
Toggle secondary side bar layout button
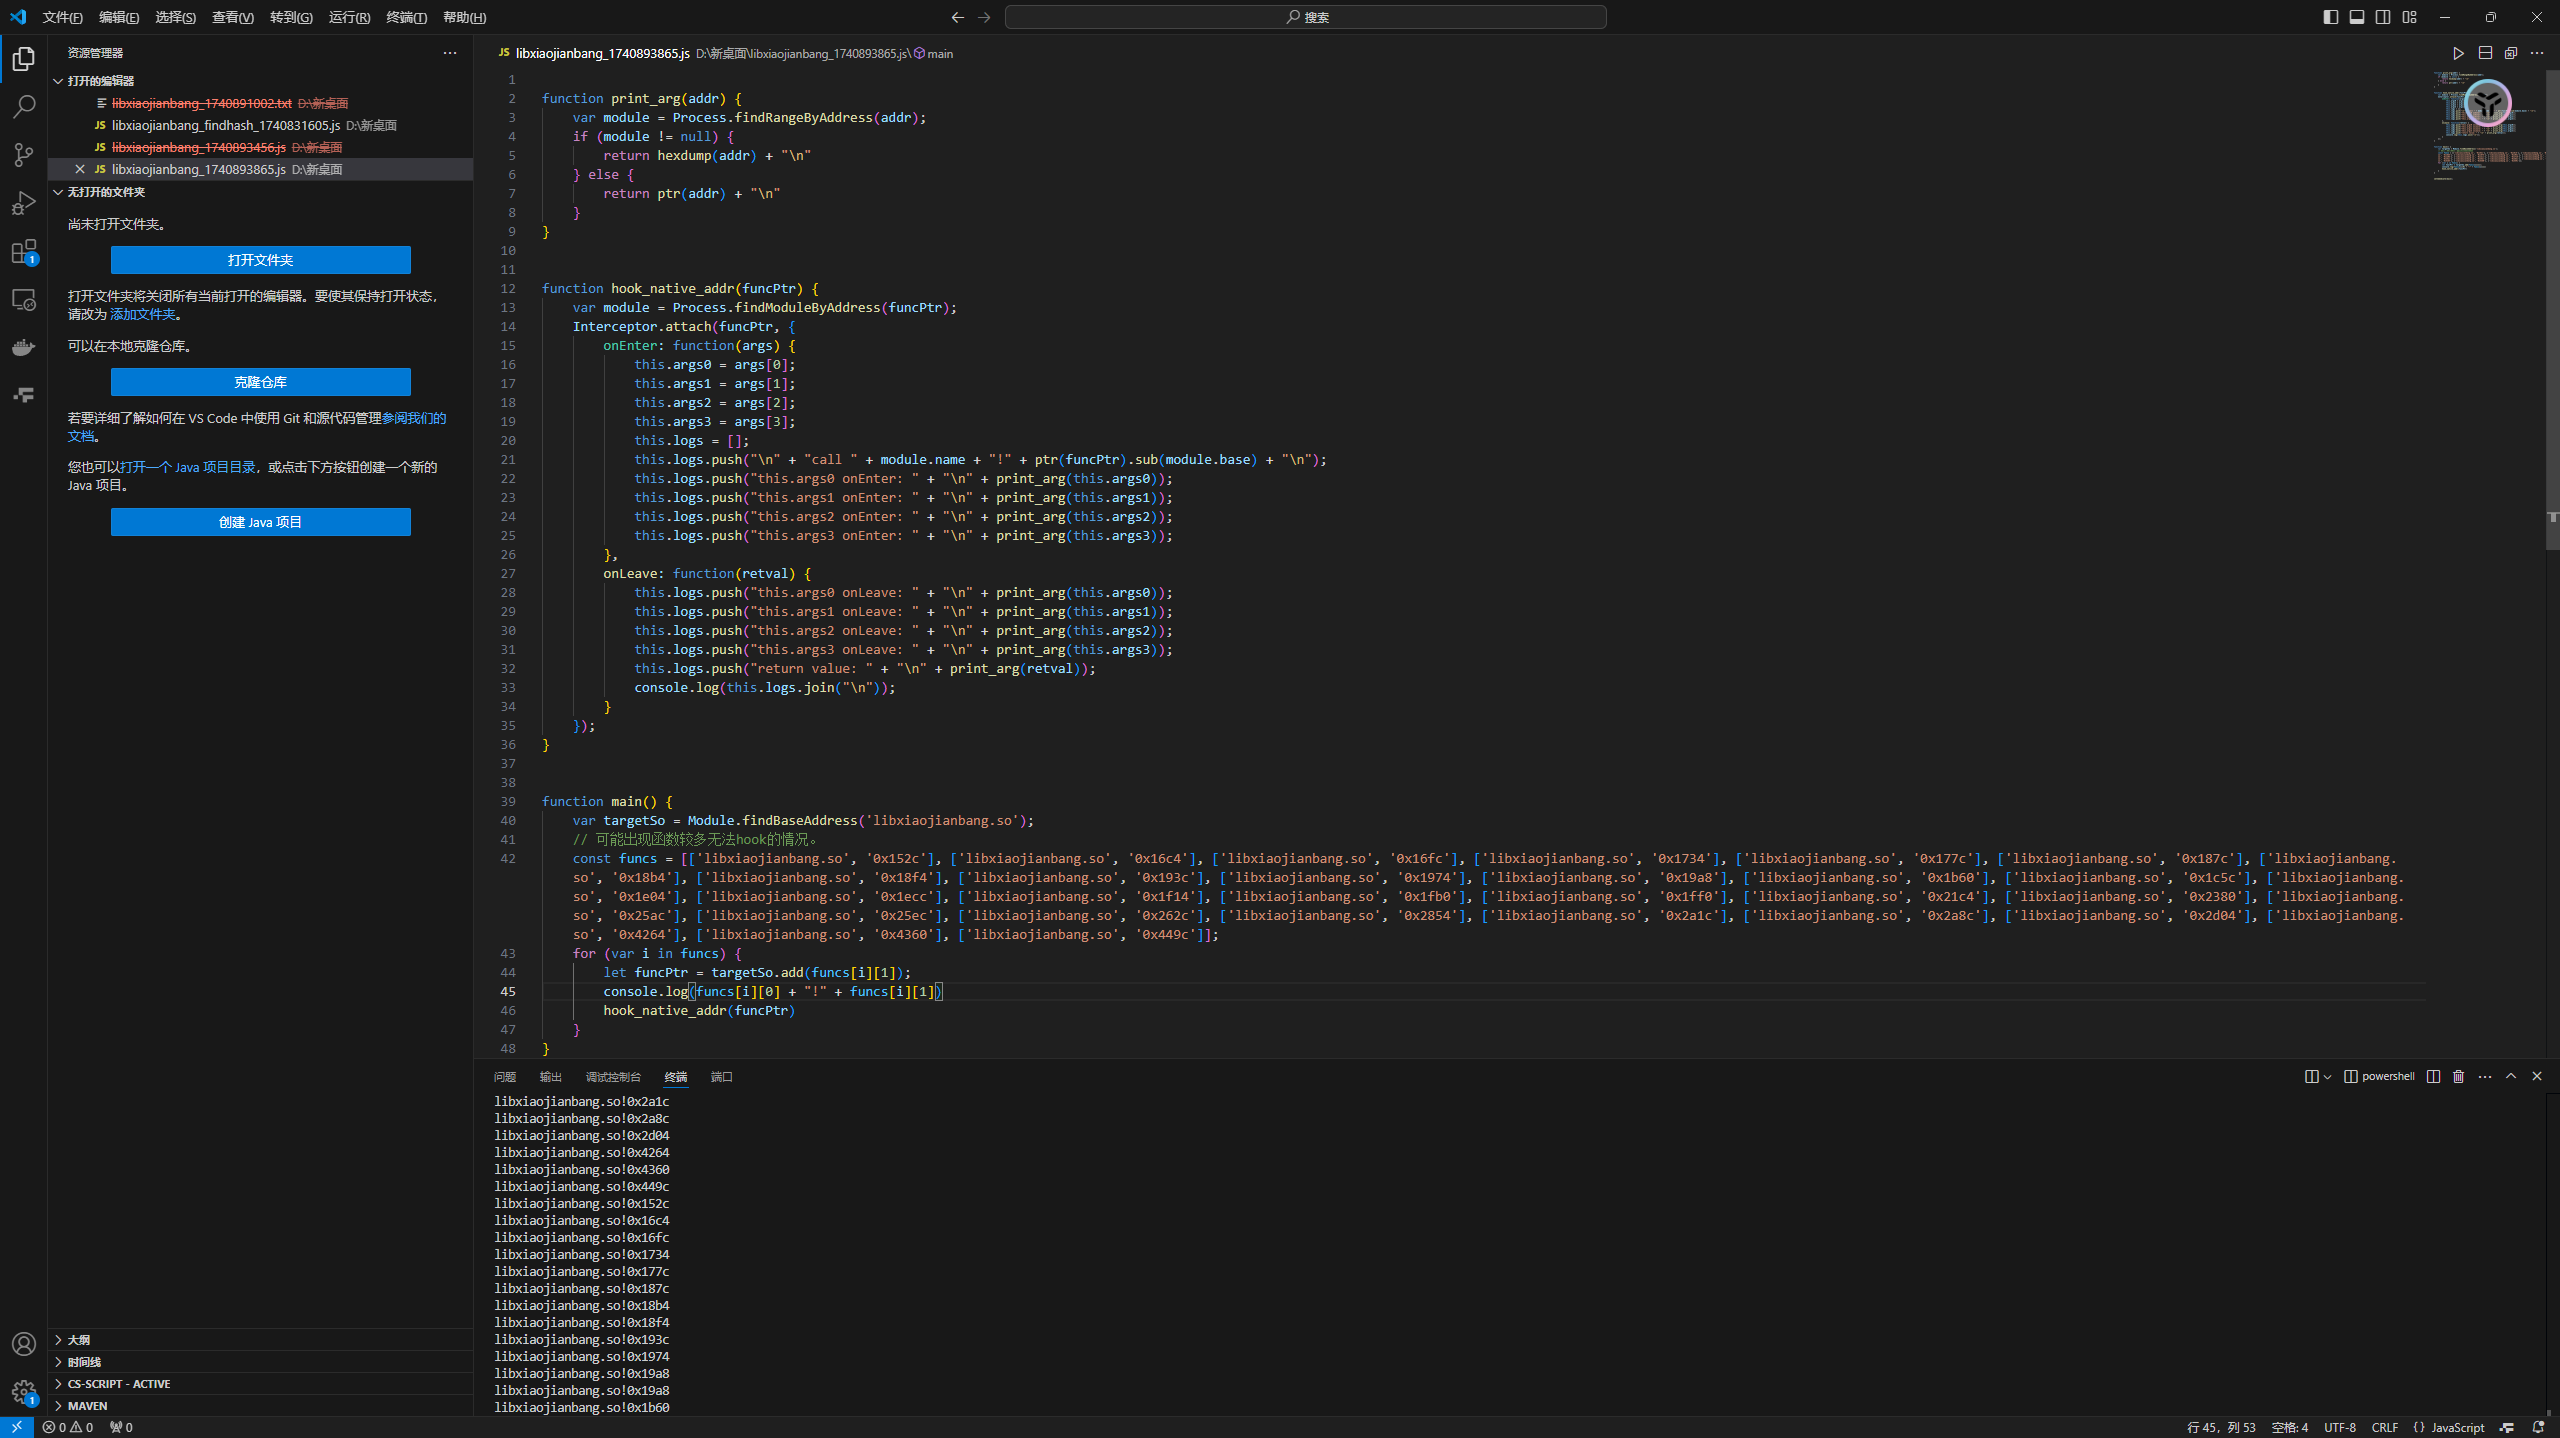pos(2383,17)
